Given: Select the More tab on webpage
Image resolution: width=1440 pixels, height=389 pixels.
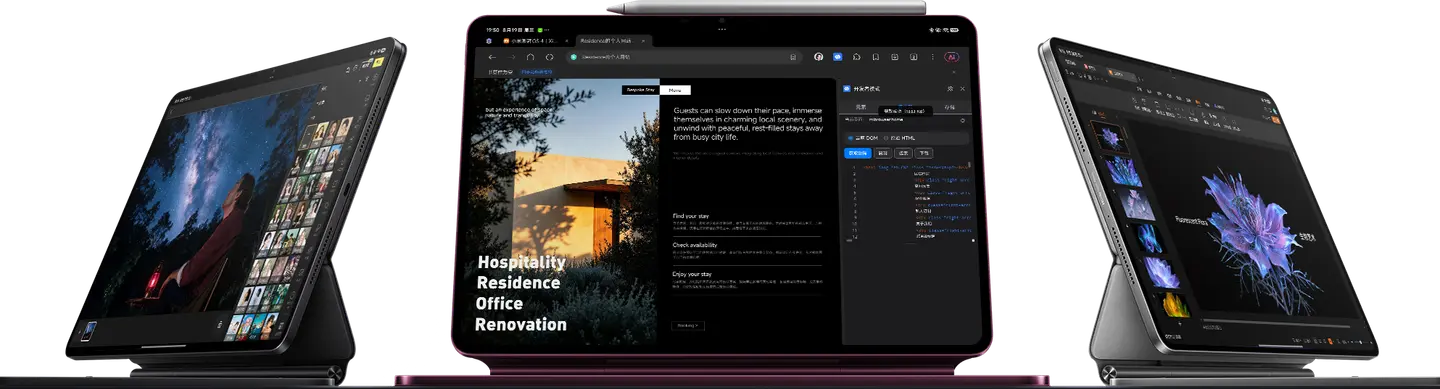Looking at the screenshot, I should click(x=675, y=90).
